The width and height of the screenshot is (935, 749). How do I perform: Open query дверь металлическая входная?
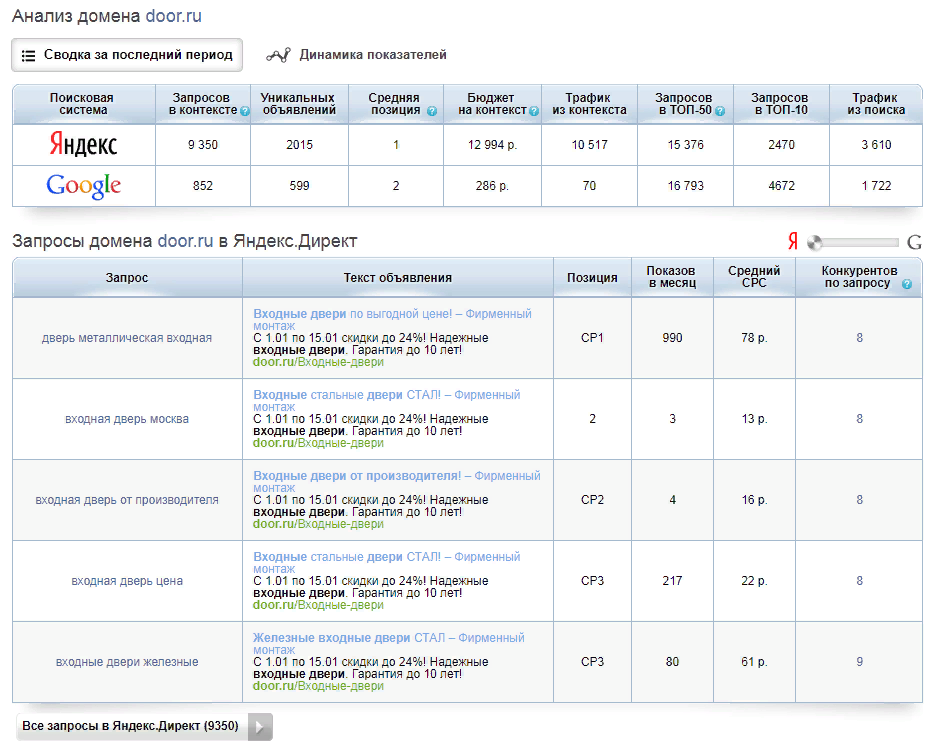click(x=127, y=338)
